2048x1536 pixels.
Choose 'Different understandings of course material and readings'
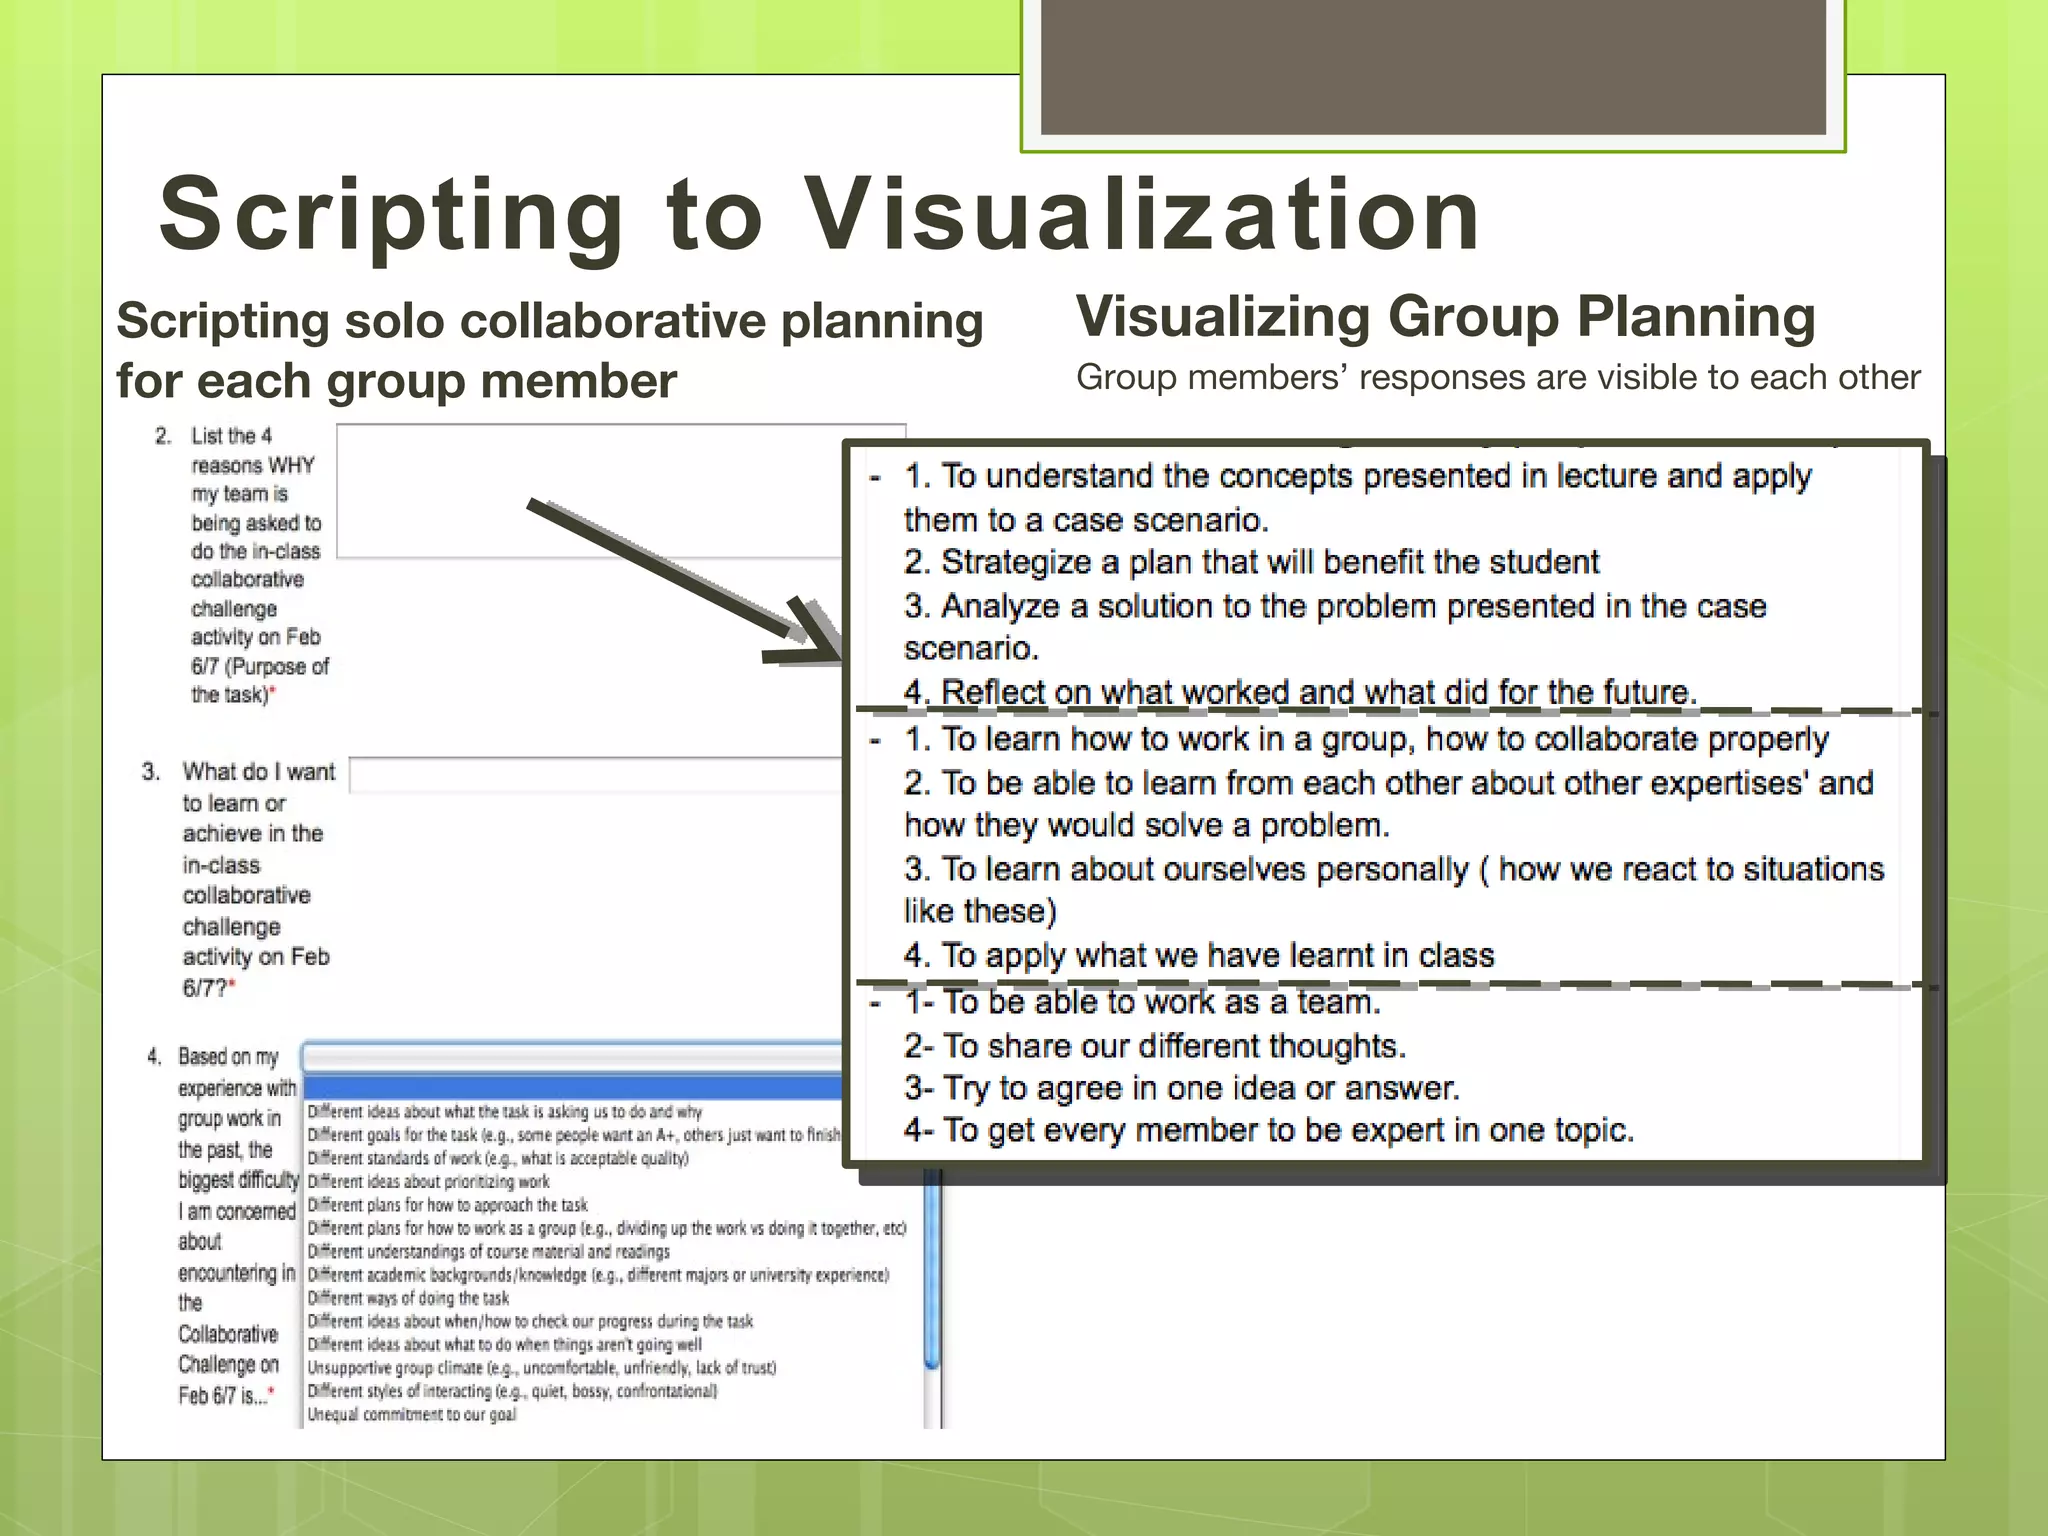[488, 1251]
